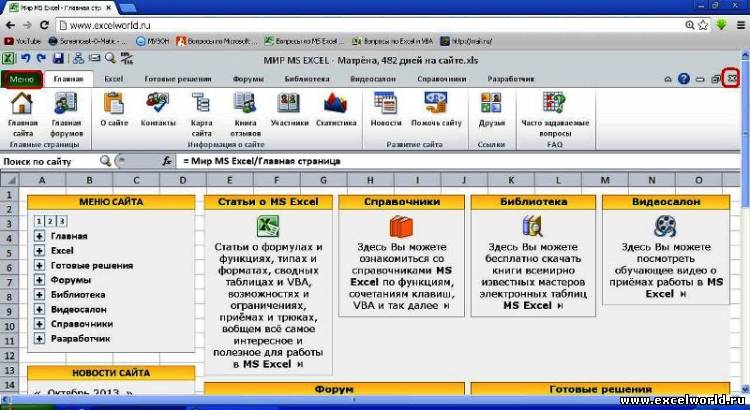Click the undo arrow in quick access toolbar
This screenshot has height=410, width=750.
26,59
